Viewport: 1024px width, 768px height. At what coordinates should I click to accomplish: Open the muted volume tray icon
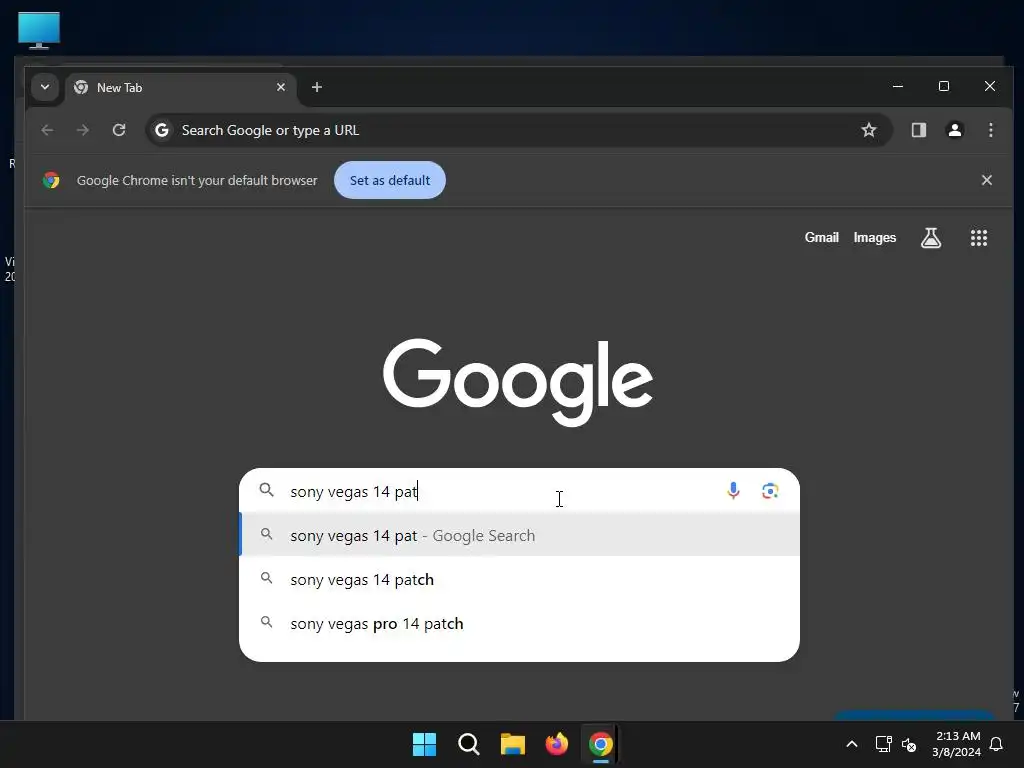coord(908,744)
